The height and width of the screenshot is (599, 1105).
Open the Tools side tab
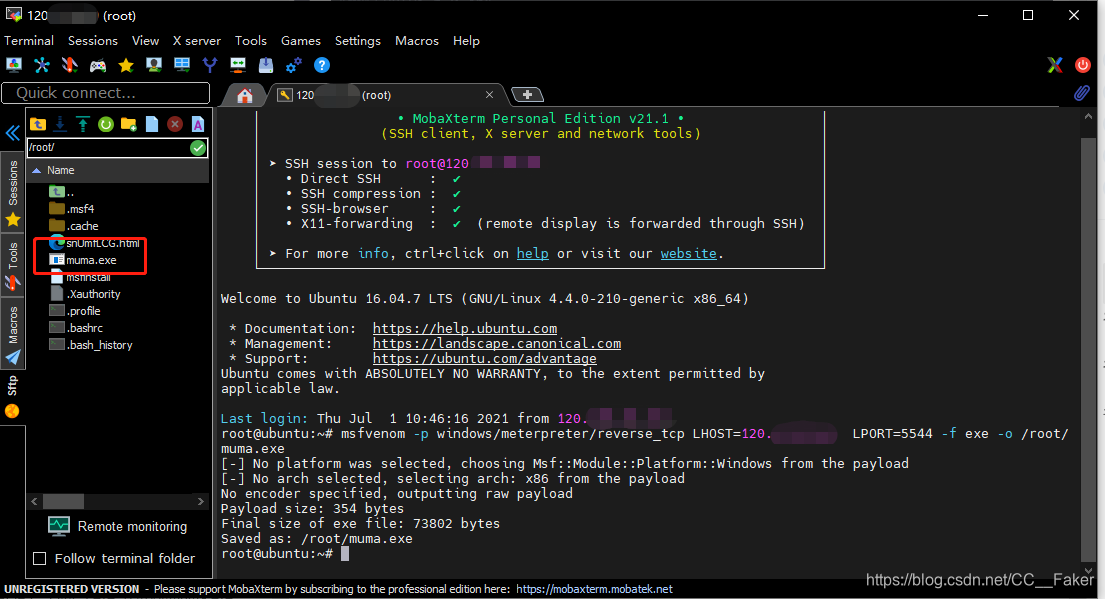point(13,266)
